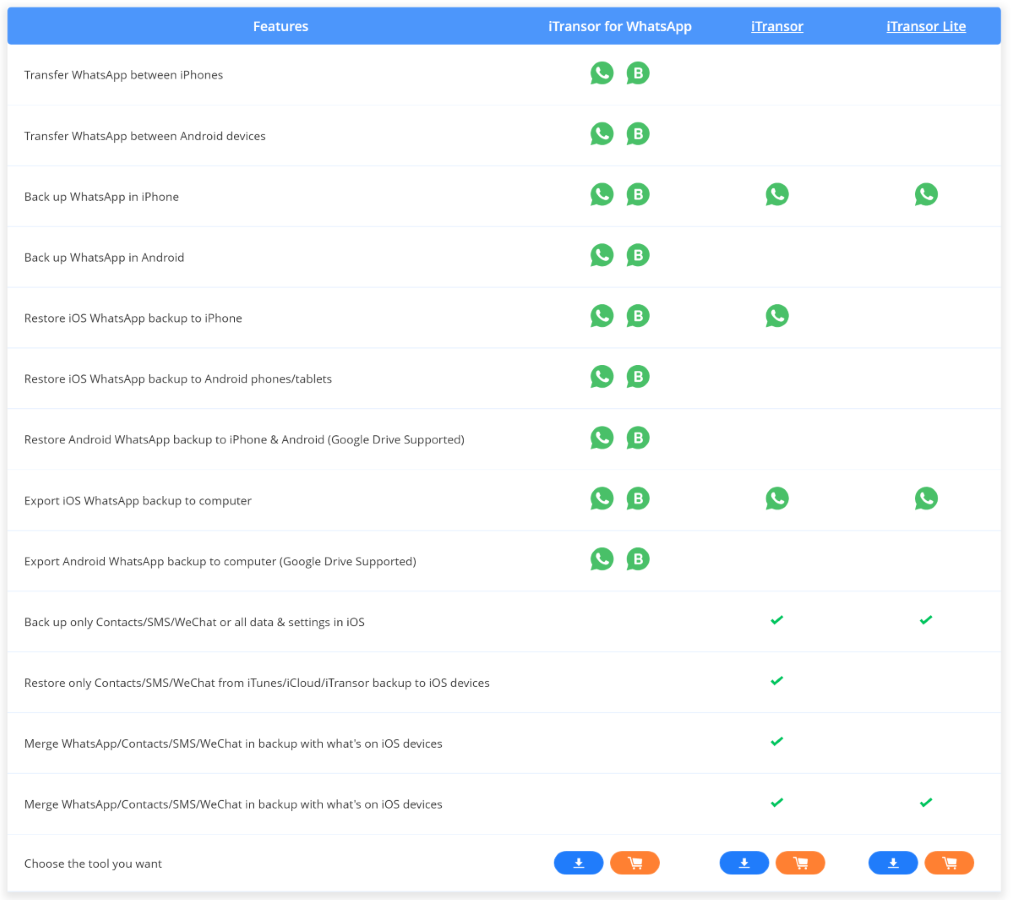Viewport: 1014px width, 900px height.
Task: Click 'Choose the tool you want' text
Action: [93, 864]
